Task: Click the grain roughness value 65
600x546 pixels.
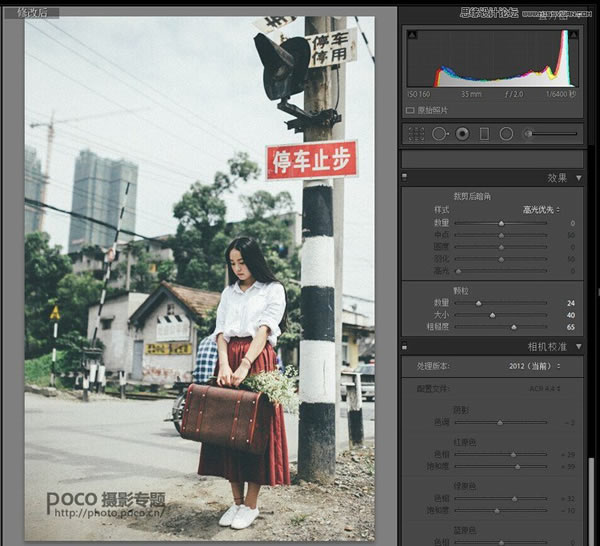Action: pos(571,327)
